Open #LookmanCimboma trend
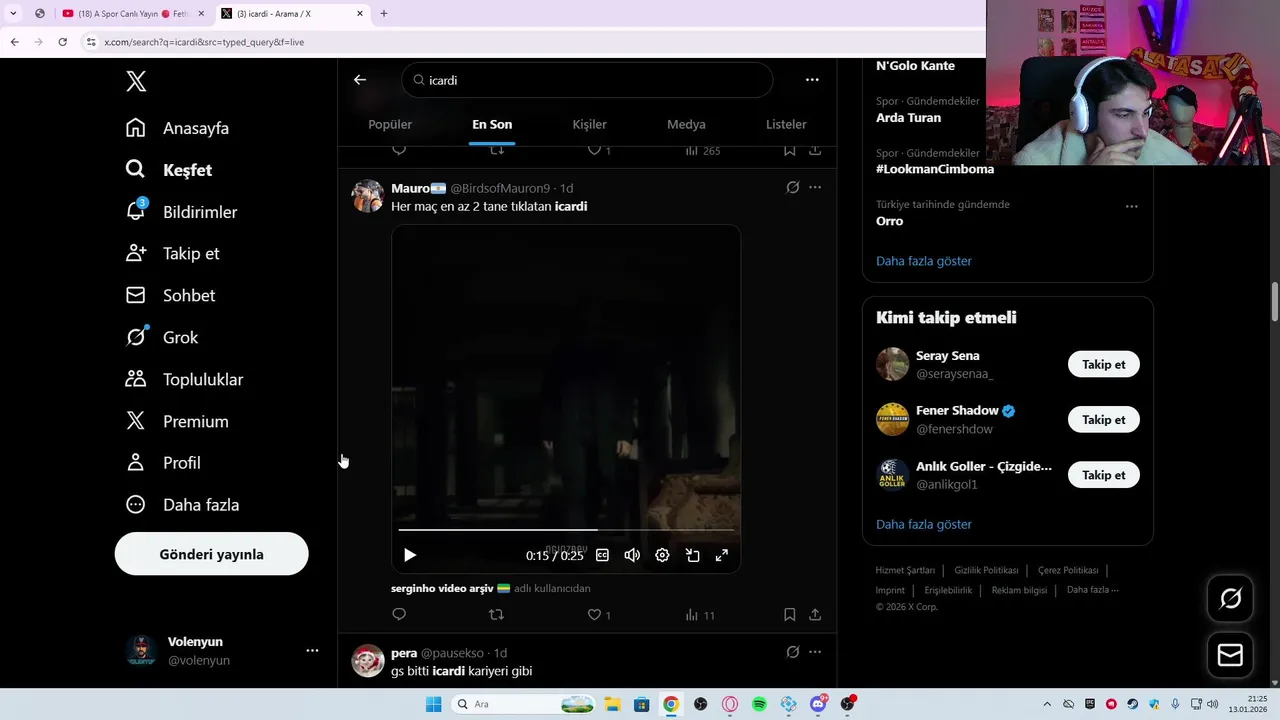The height and width of the screenshot is (720, 1280). [x=935, y=169]
